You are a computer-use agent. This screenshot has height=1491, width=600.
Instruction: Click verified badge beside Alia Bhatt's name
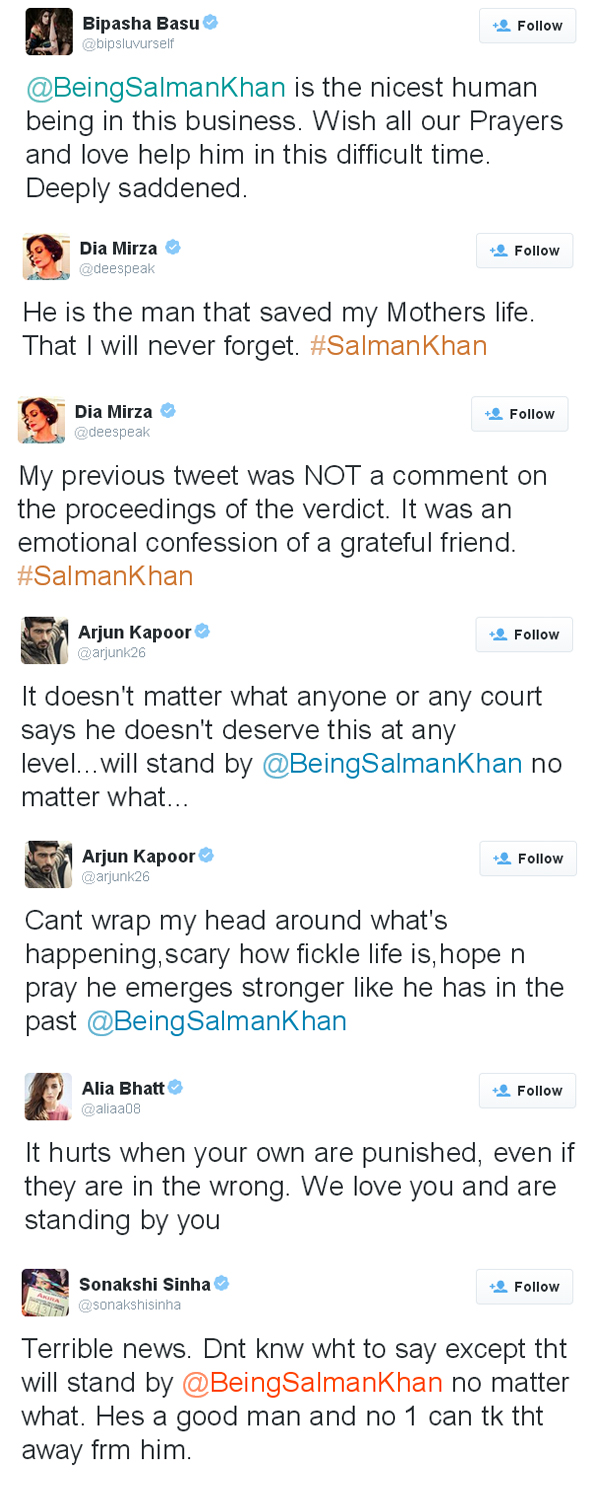click(175, 1088)
